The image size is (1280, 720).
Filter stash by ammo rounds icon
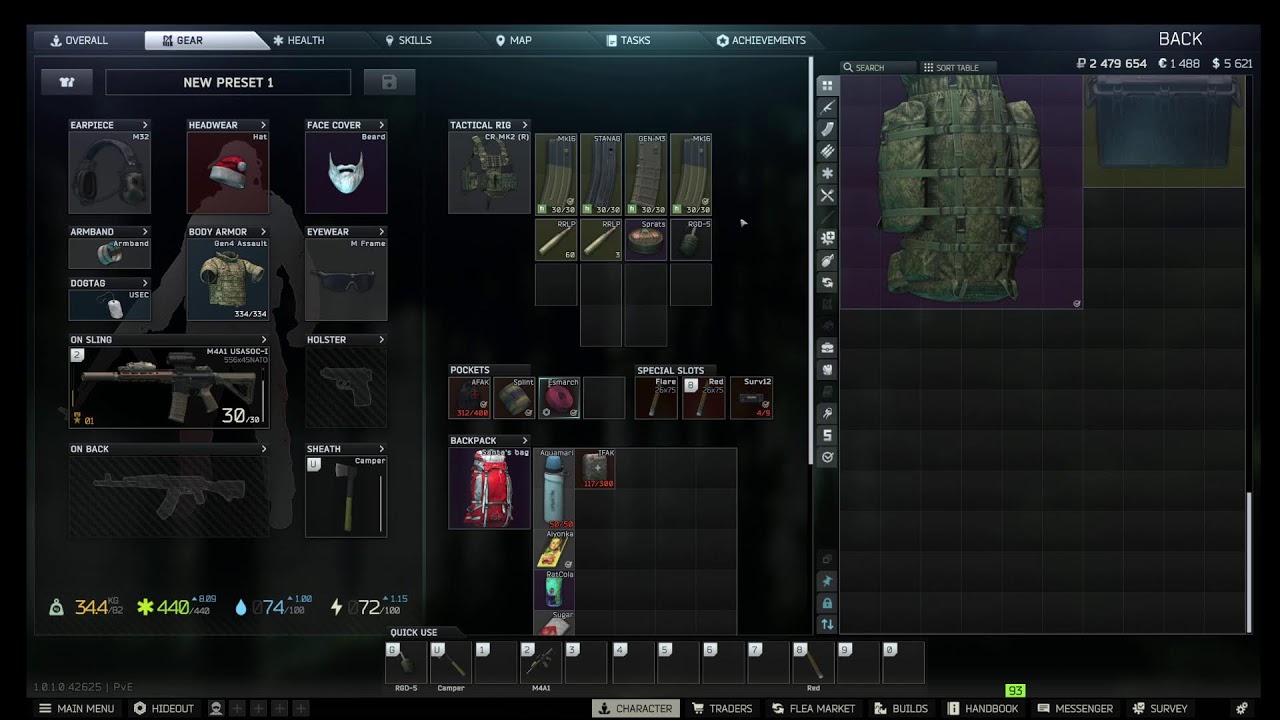pos(827,151)
